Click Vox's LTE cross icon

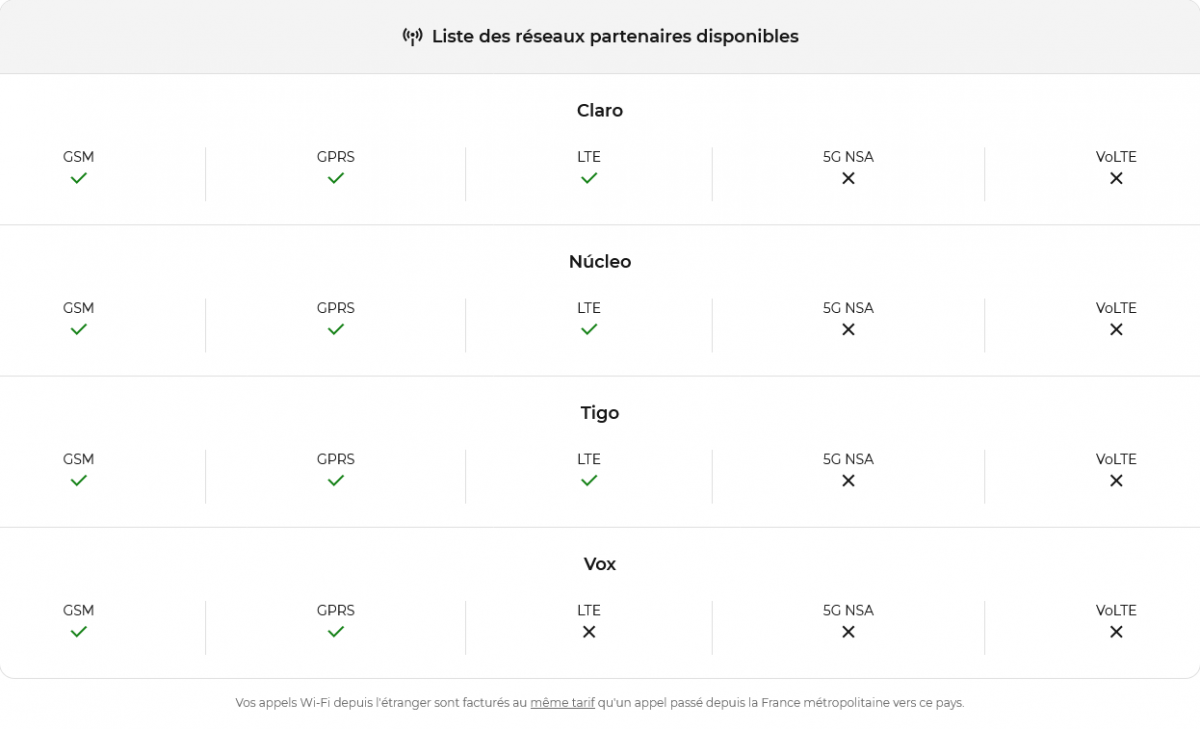(x=589, y=632)
